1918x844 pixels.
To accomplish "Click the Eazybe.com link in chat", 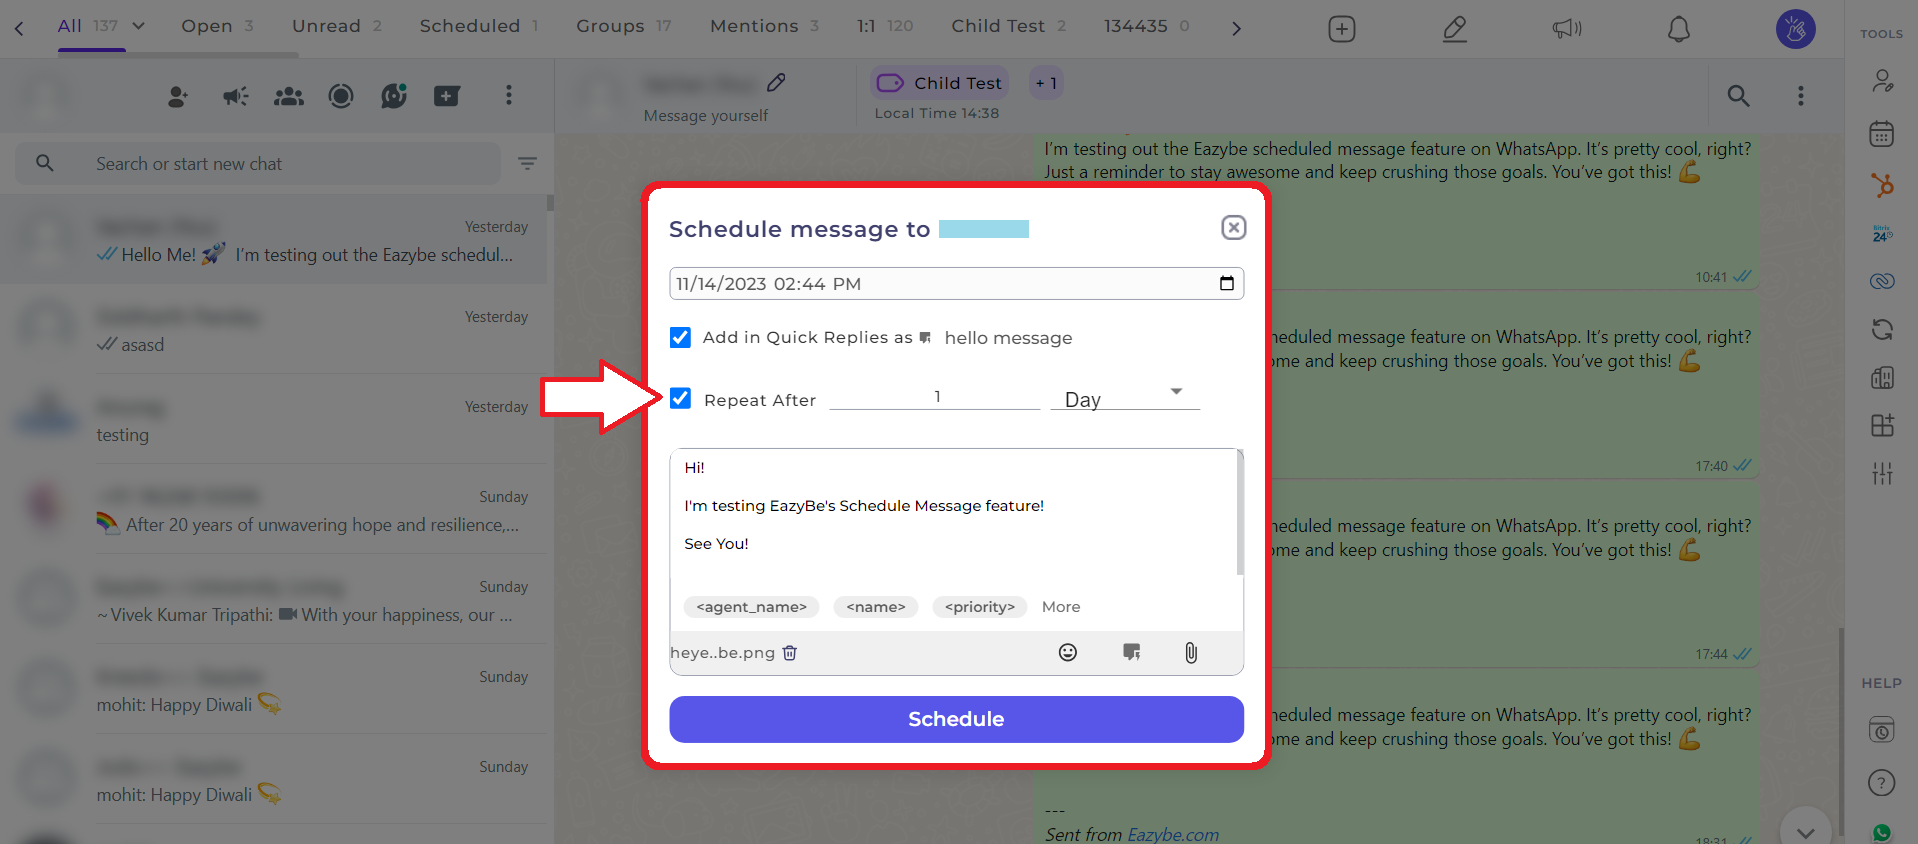I will click(1173, 834).
